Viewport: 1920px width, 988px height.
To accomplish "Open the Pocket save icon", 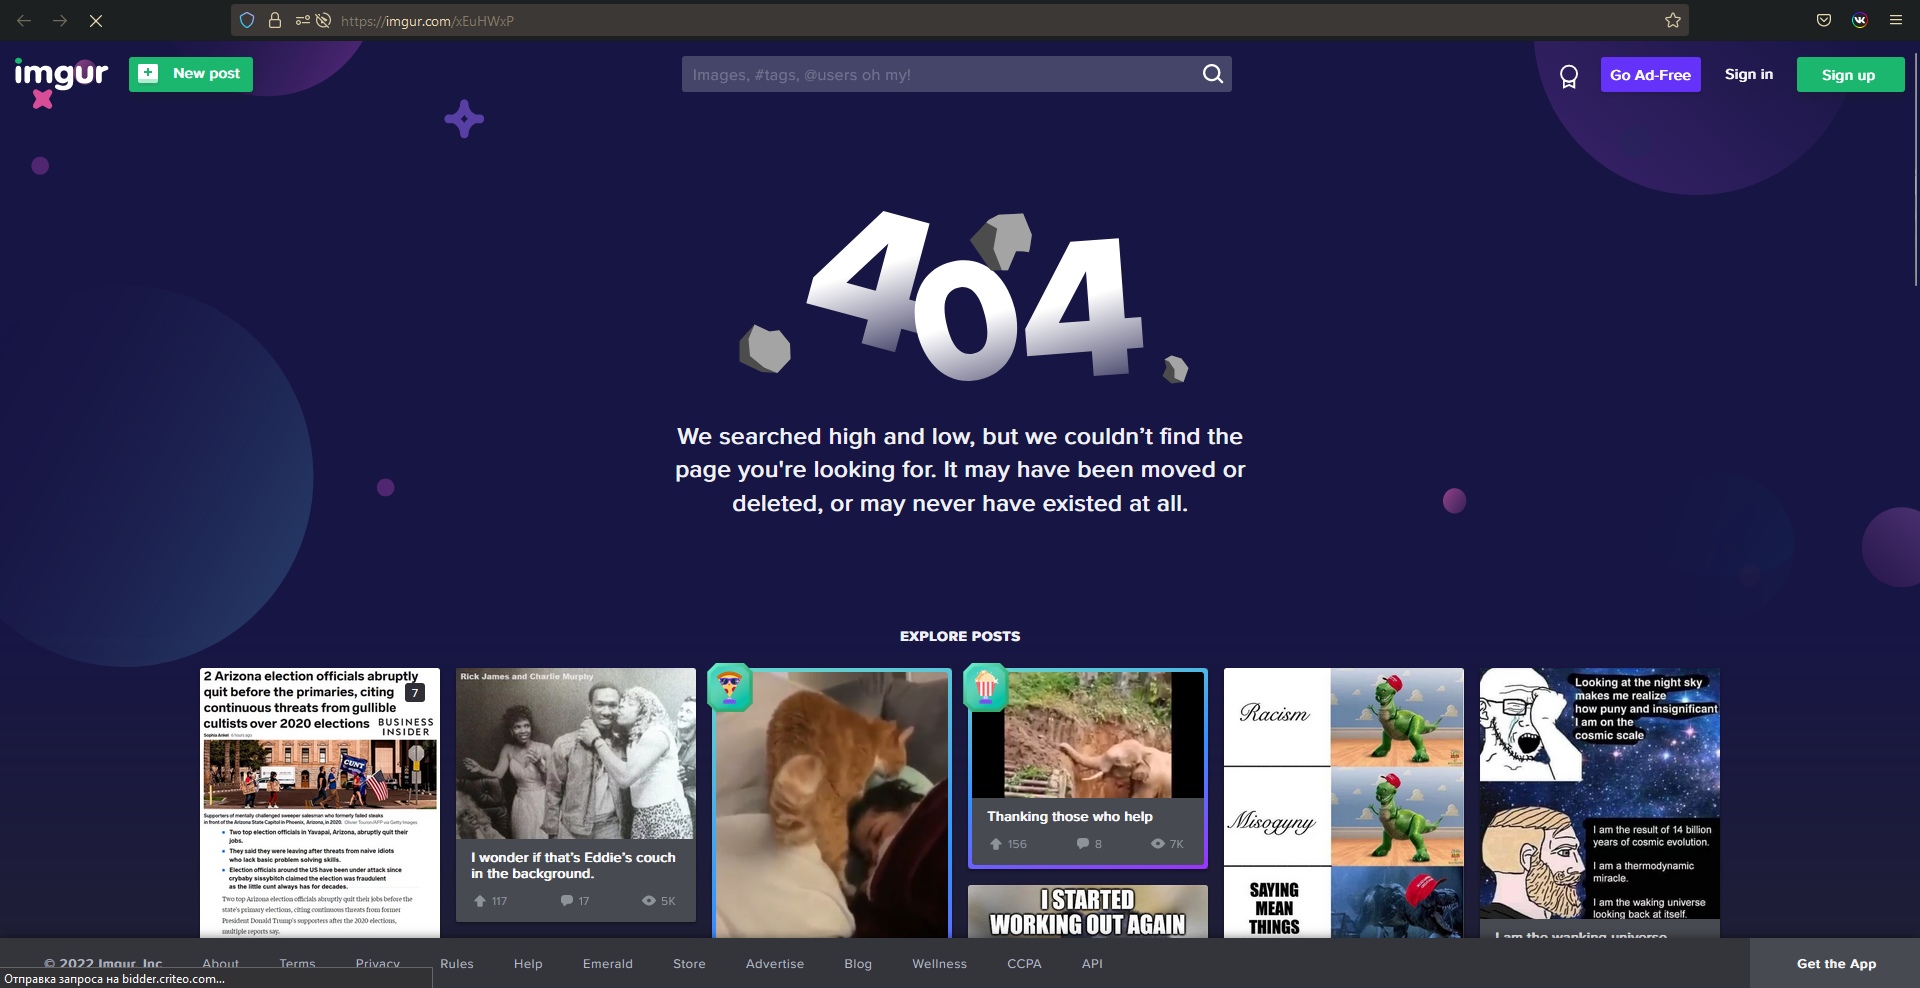I will 1824,20.
